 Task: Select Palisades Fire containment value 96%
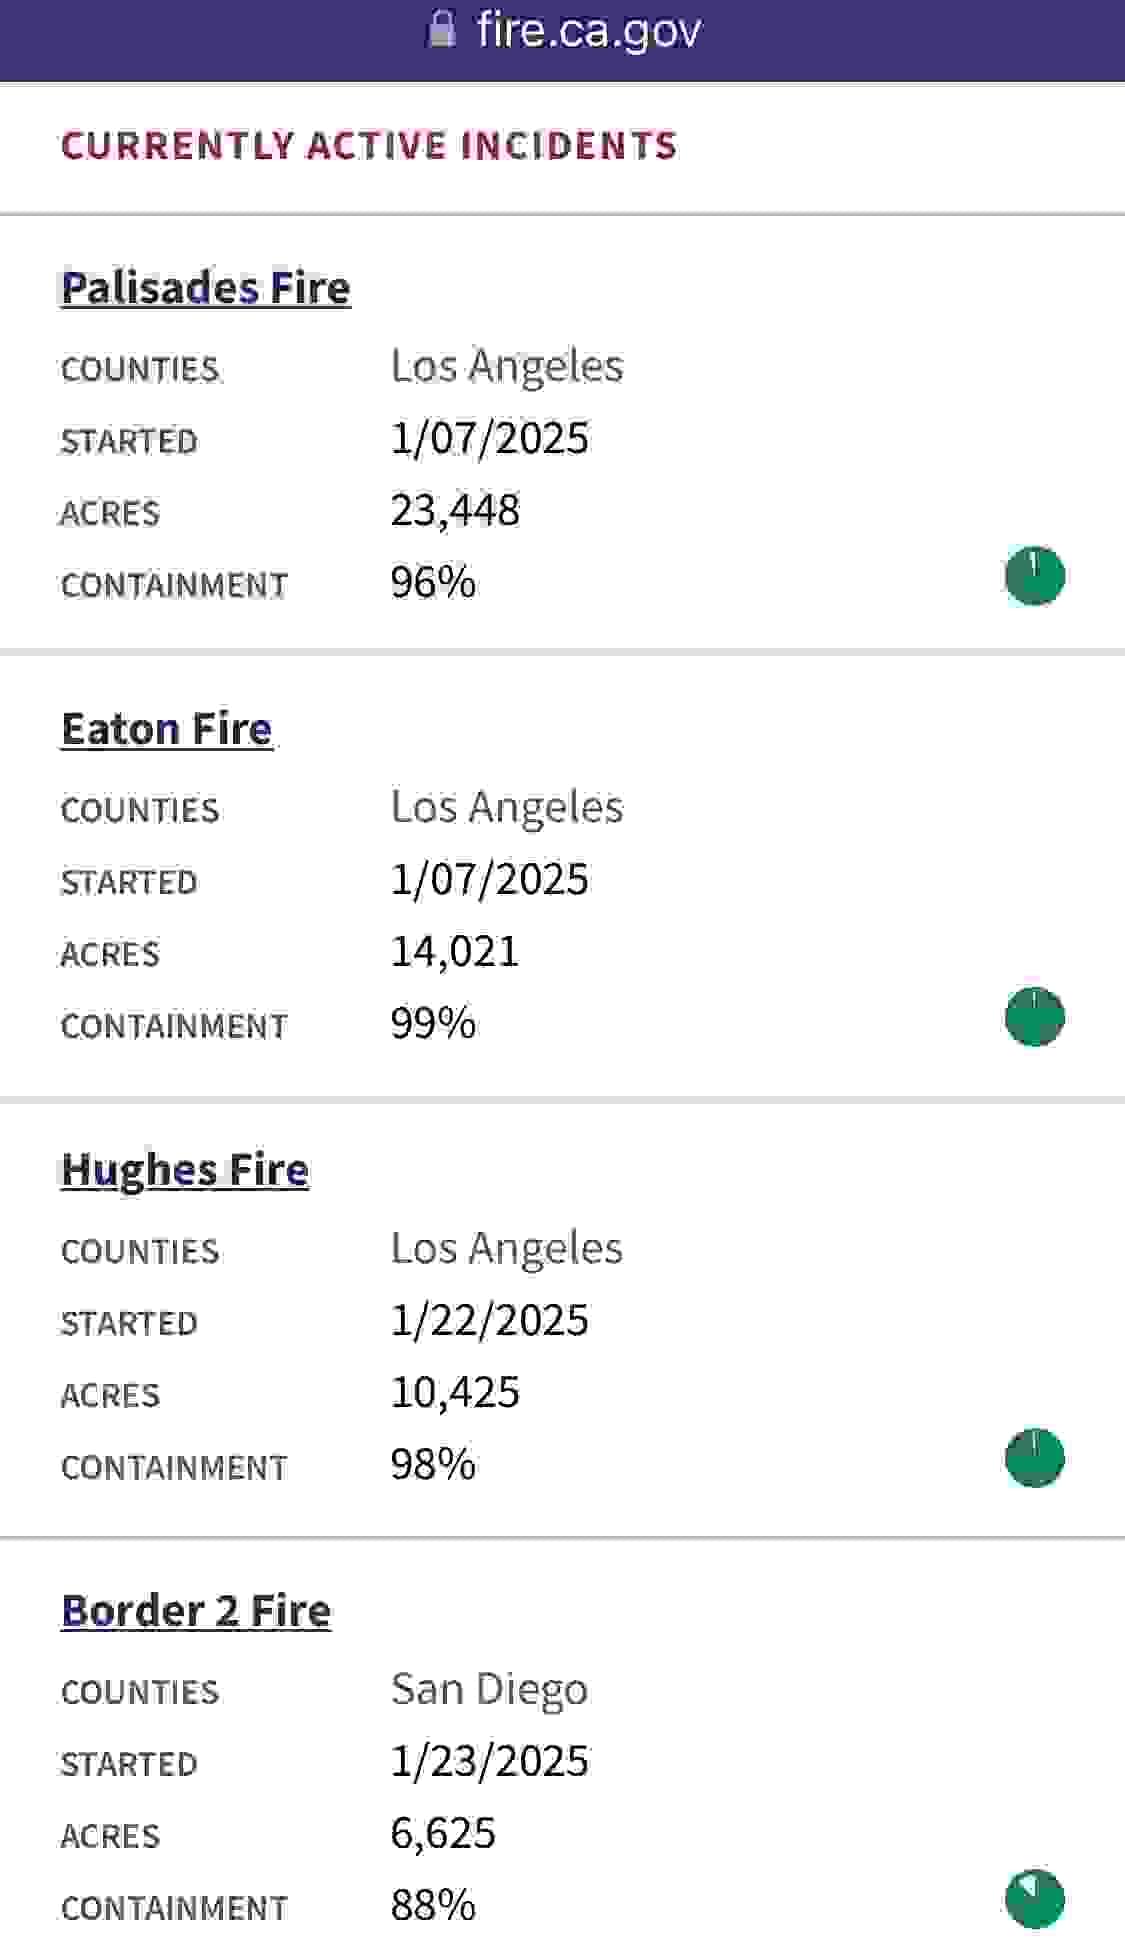coord(433,582)
